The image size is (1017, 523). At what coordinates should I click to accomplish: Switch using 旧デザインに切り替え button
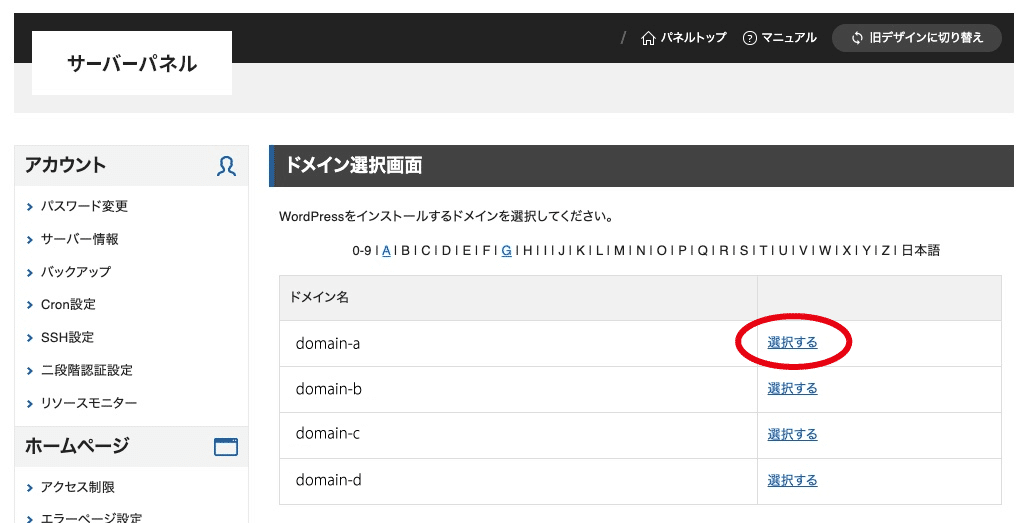(917, 38)
